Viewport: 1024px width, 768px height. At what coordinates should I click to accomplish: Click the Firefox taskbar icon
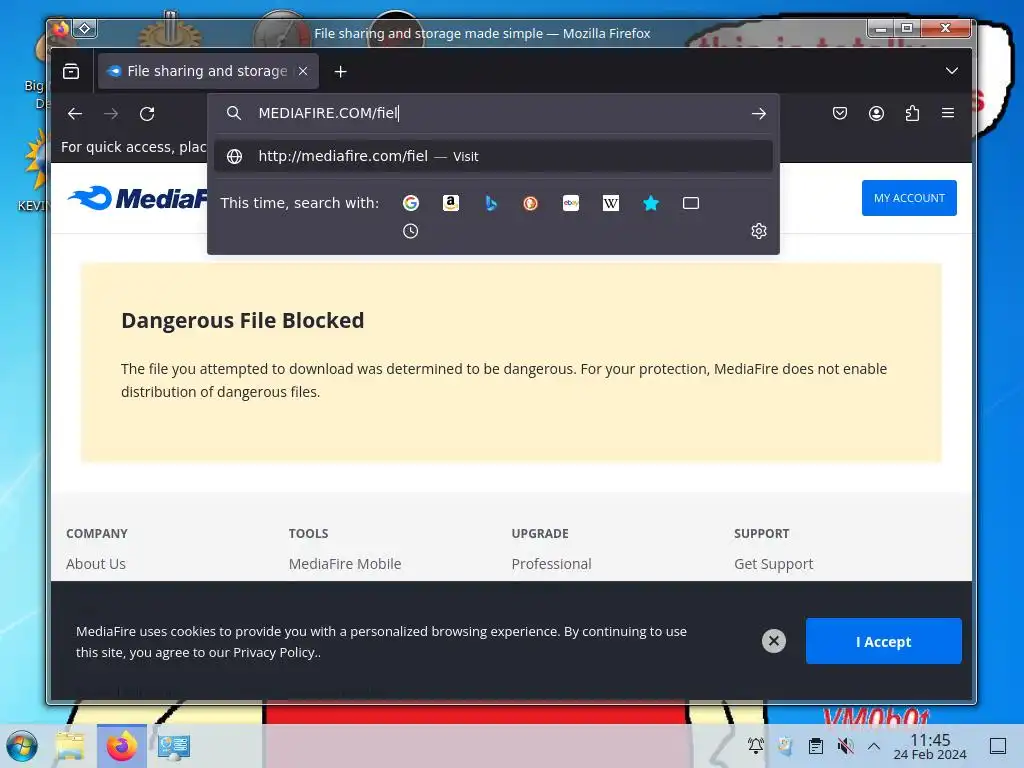[121, 746]
